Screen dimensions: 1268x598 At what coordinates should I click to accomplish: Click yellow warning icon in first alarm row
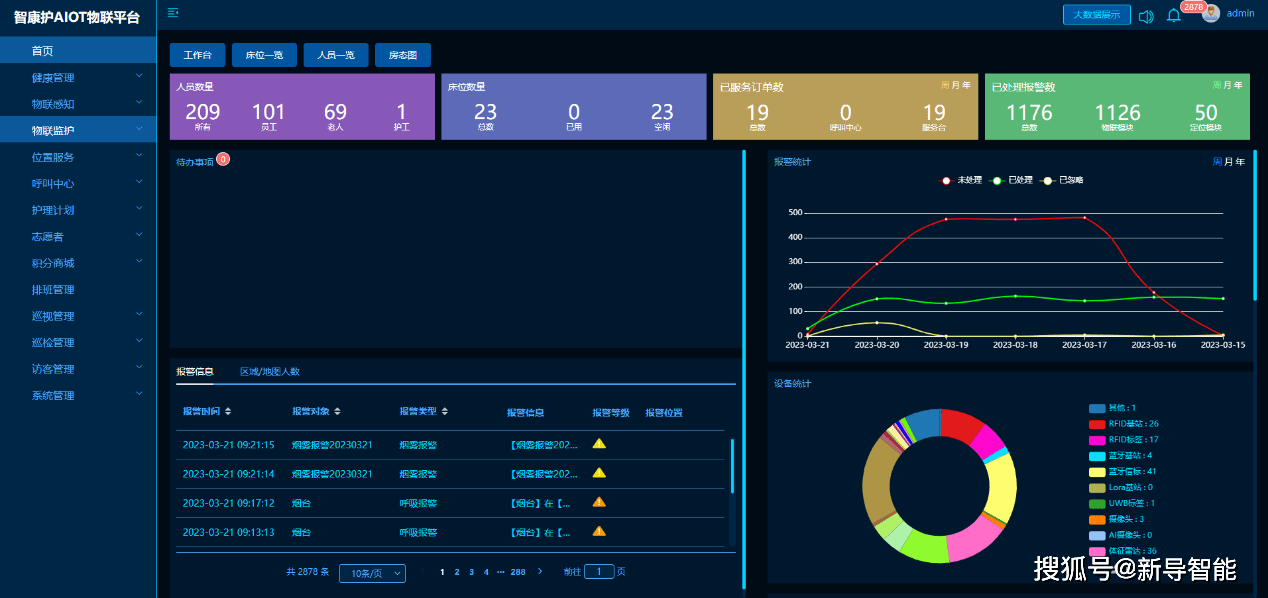[x=599, y=443]
